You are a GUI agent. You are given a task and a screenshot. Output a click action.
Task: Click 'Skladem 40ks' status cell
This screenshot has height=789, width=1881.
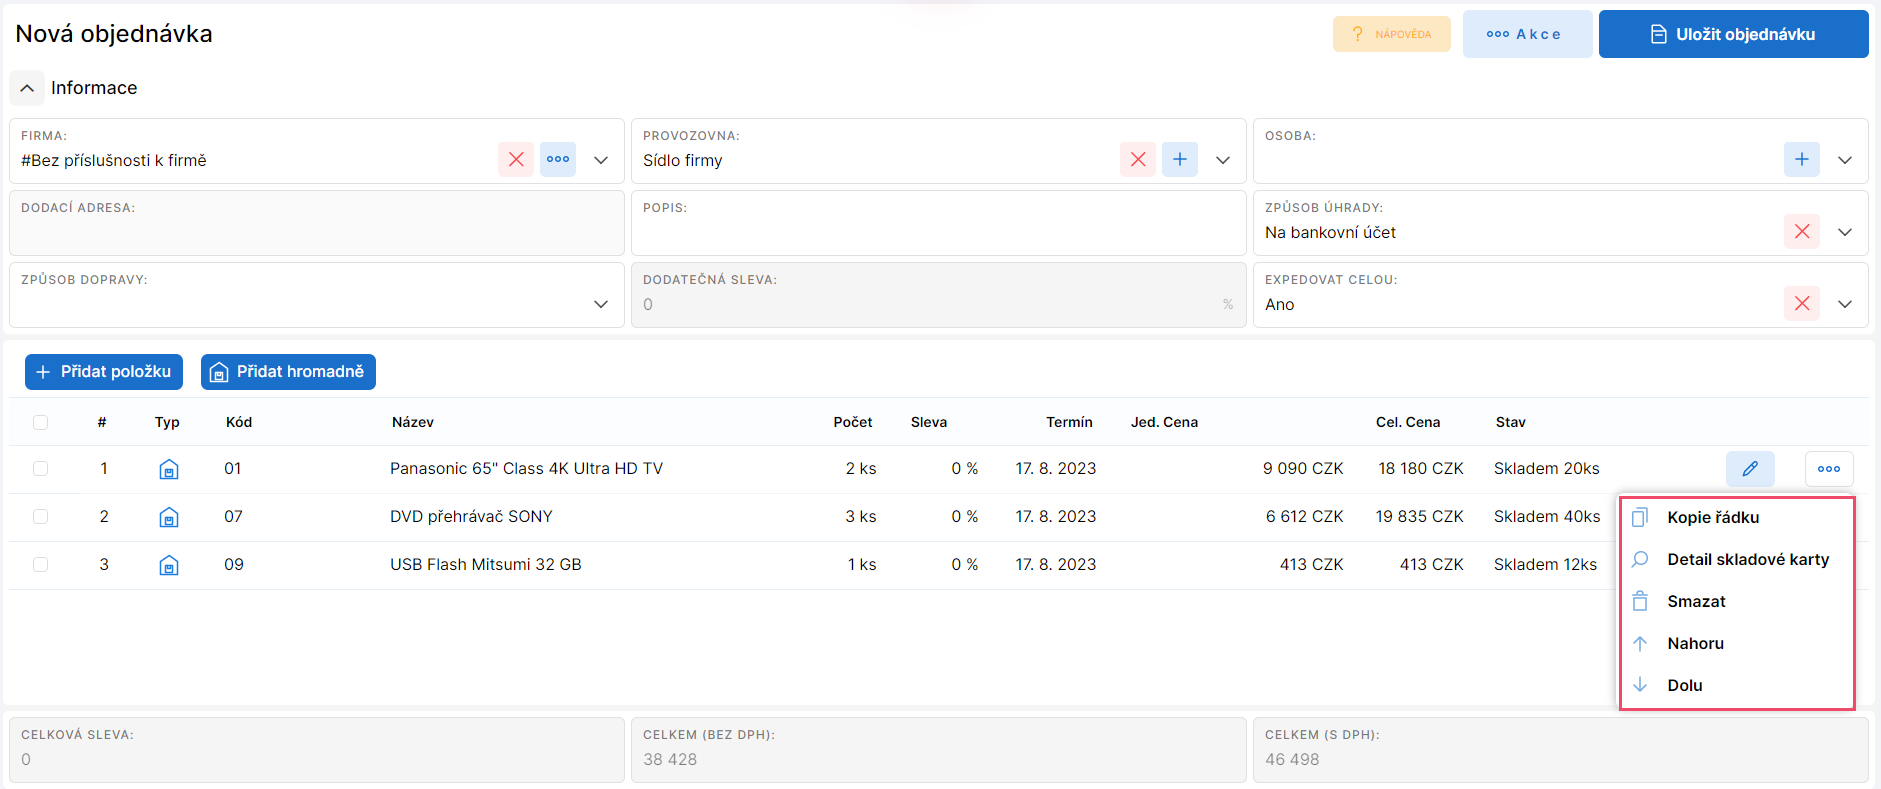[x=1547, y=516]
